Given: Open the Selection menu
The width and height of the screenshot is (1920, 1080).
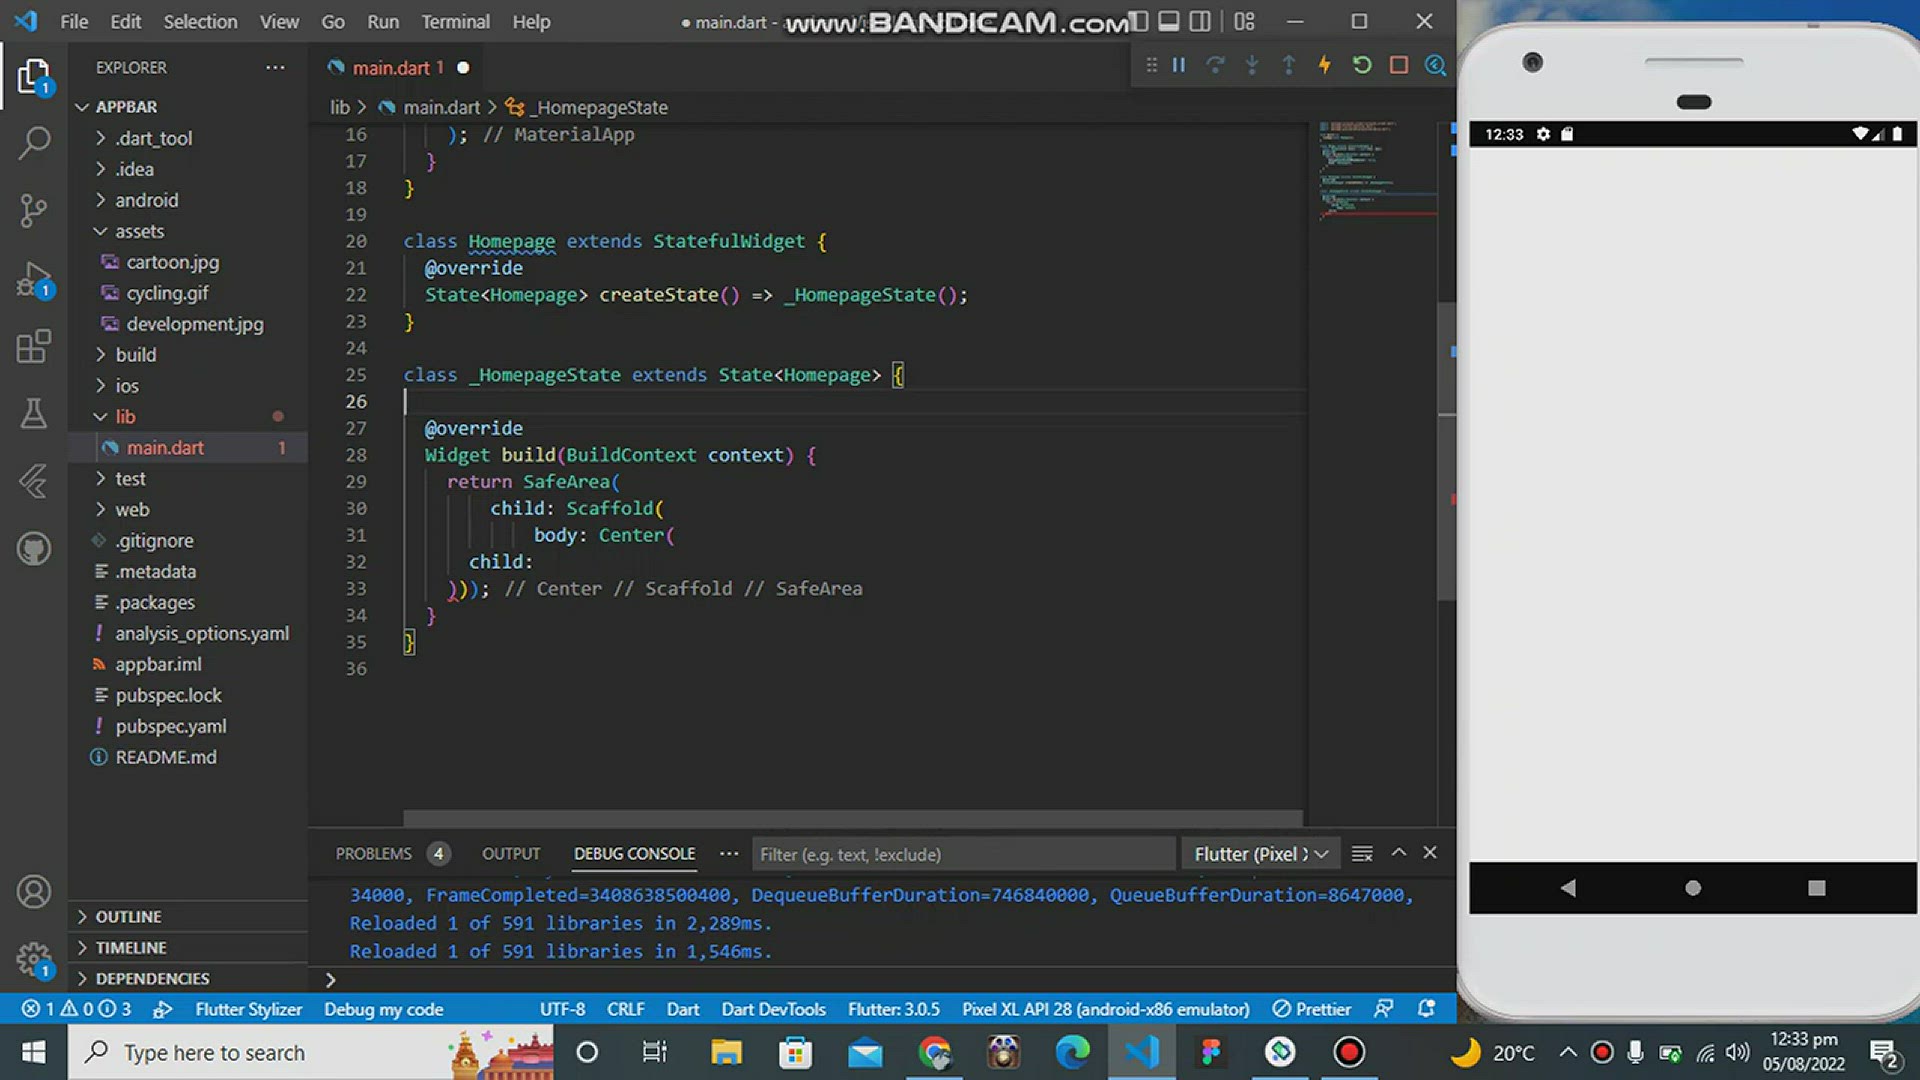Looking at the screenshot, I should coord(200,21).
